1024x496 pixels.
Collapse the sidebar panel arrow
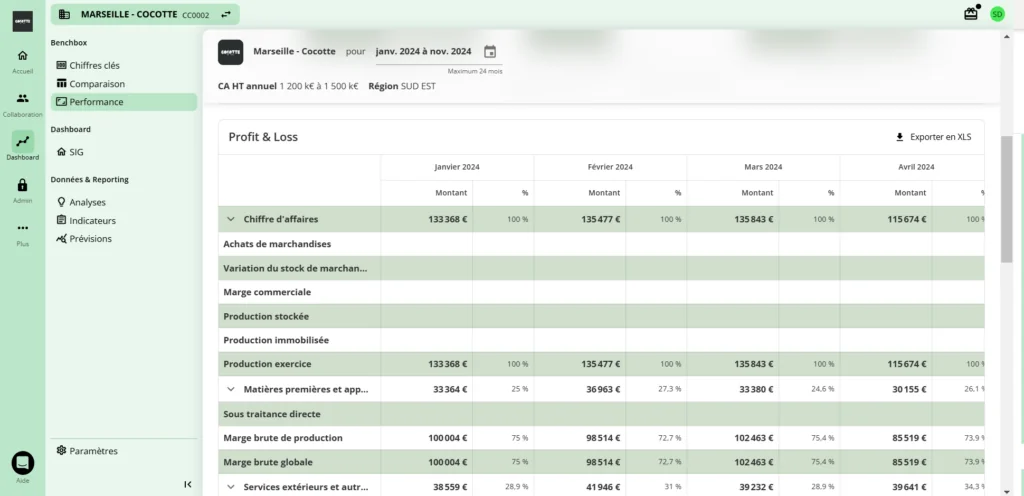coord(188,484)
